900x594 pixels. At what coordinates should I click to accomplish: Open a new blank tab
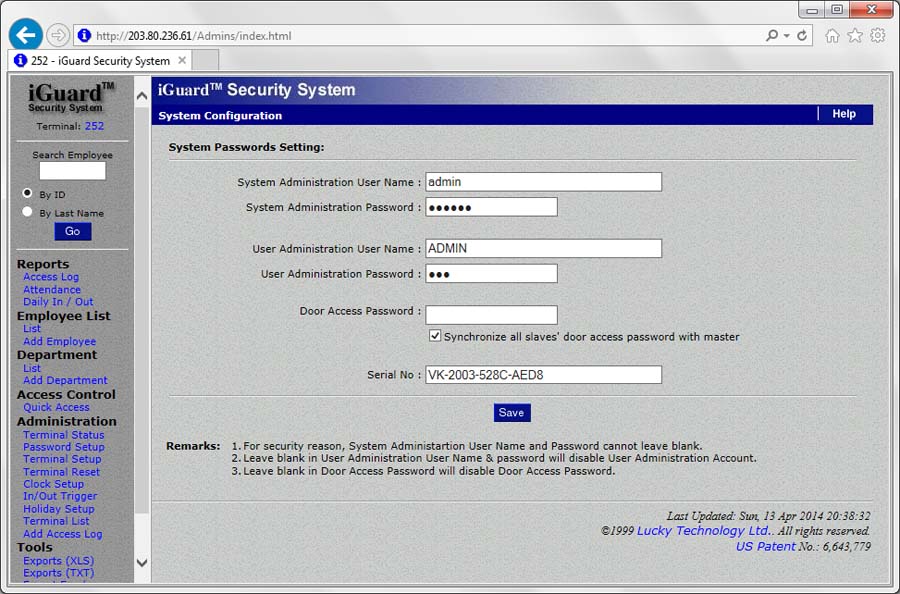pyautogui.click(x=205, y=60)
